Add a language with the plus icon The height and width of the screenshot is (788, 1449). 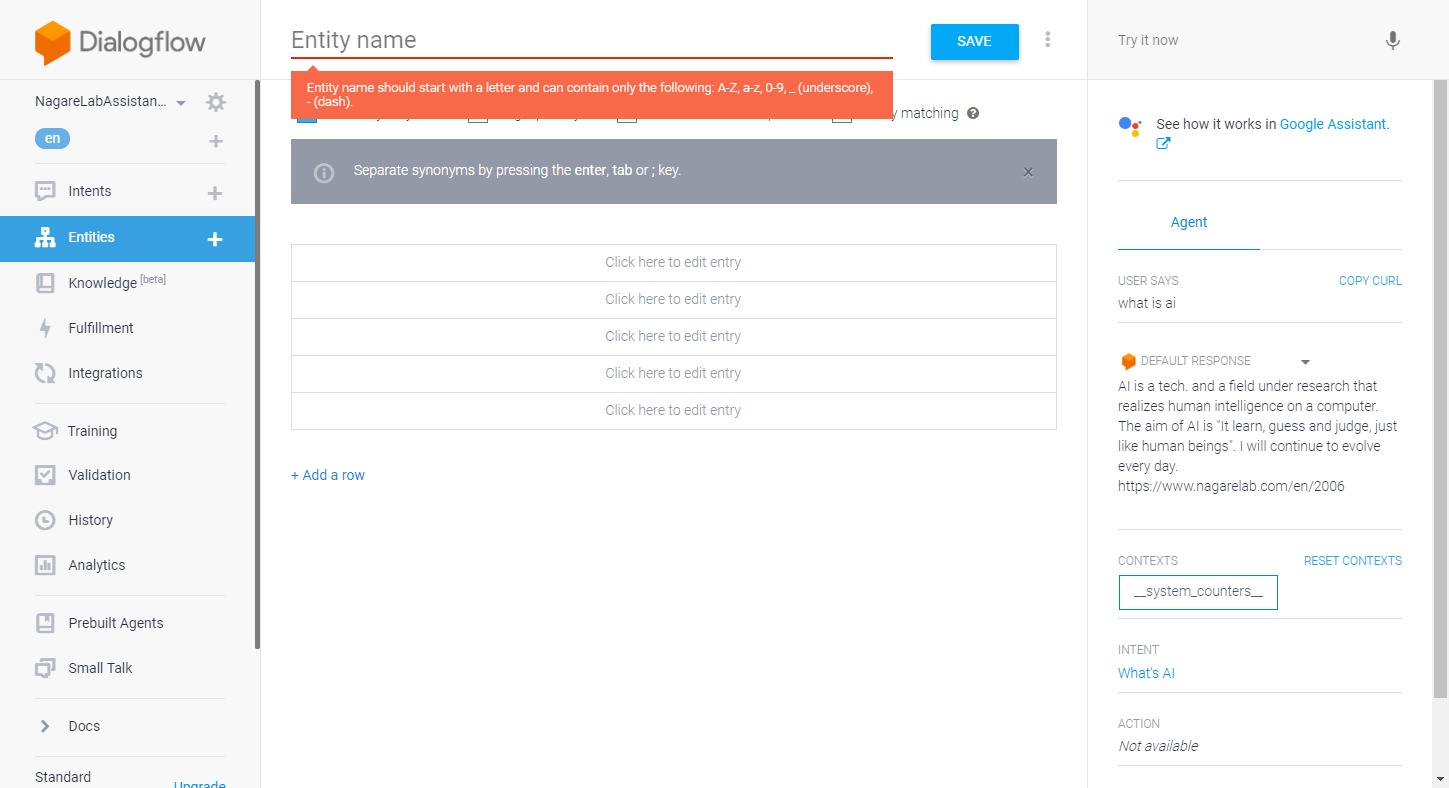(x=215, y=141)
